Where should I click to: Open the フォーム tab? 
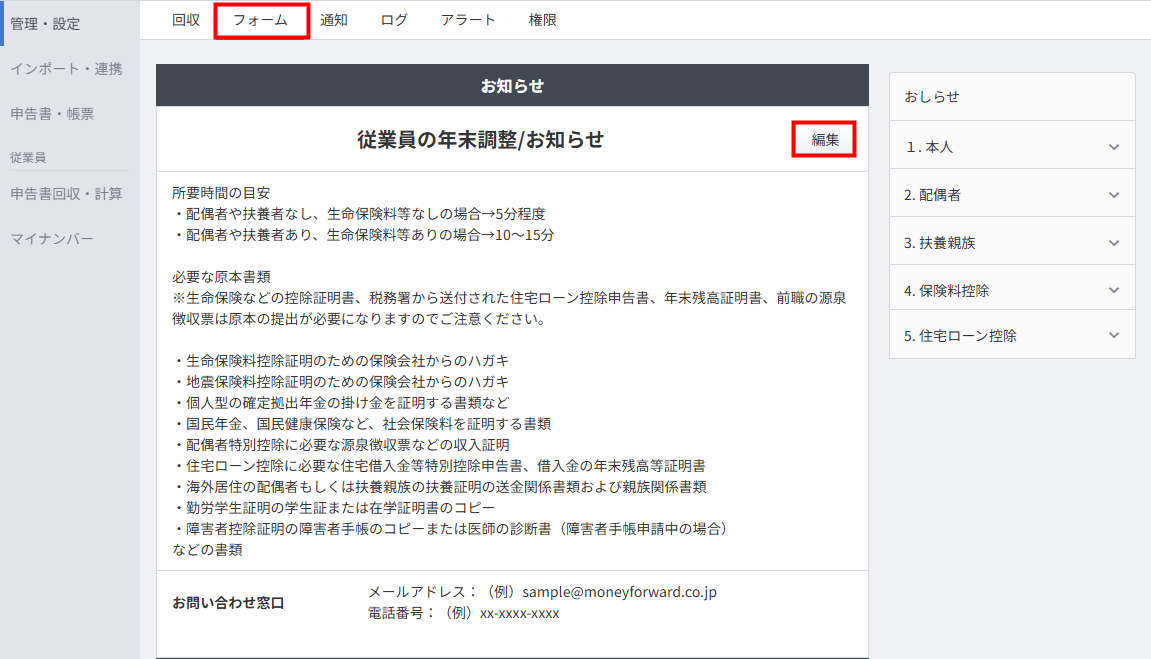coord(261,21)
